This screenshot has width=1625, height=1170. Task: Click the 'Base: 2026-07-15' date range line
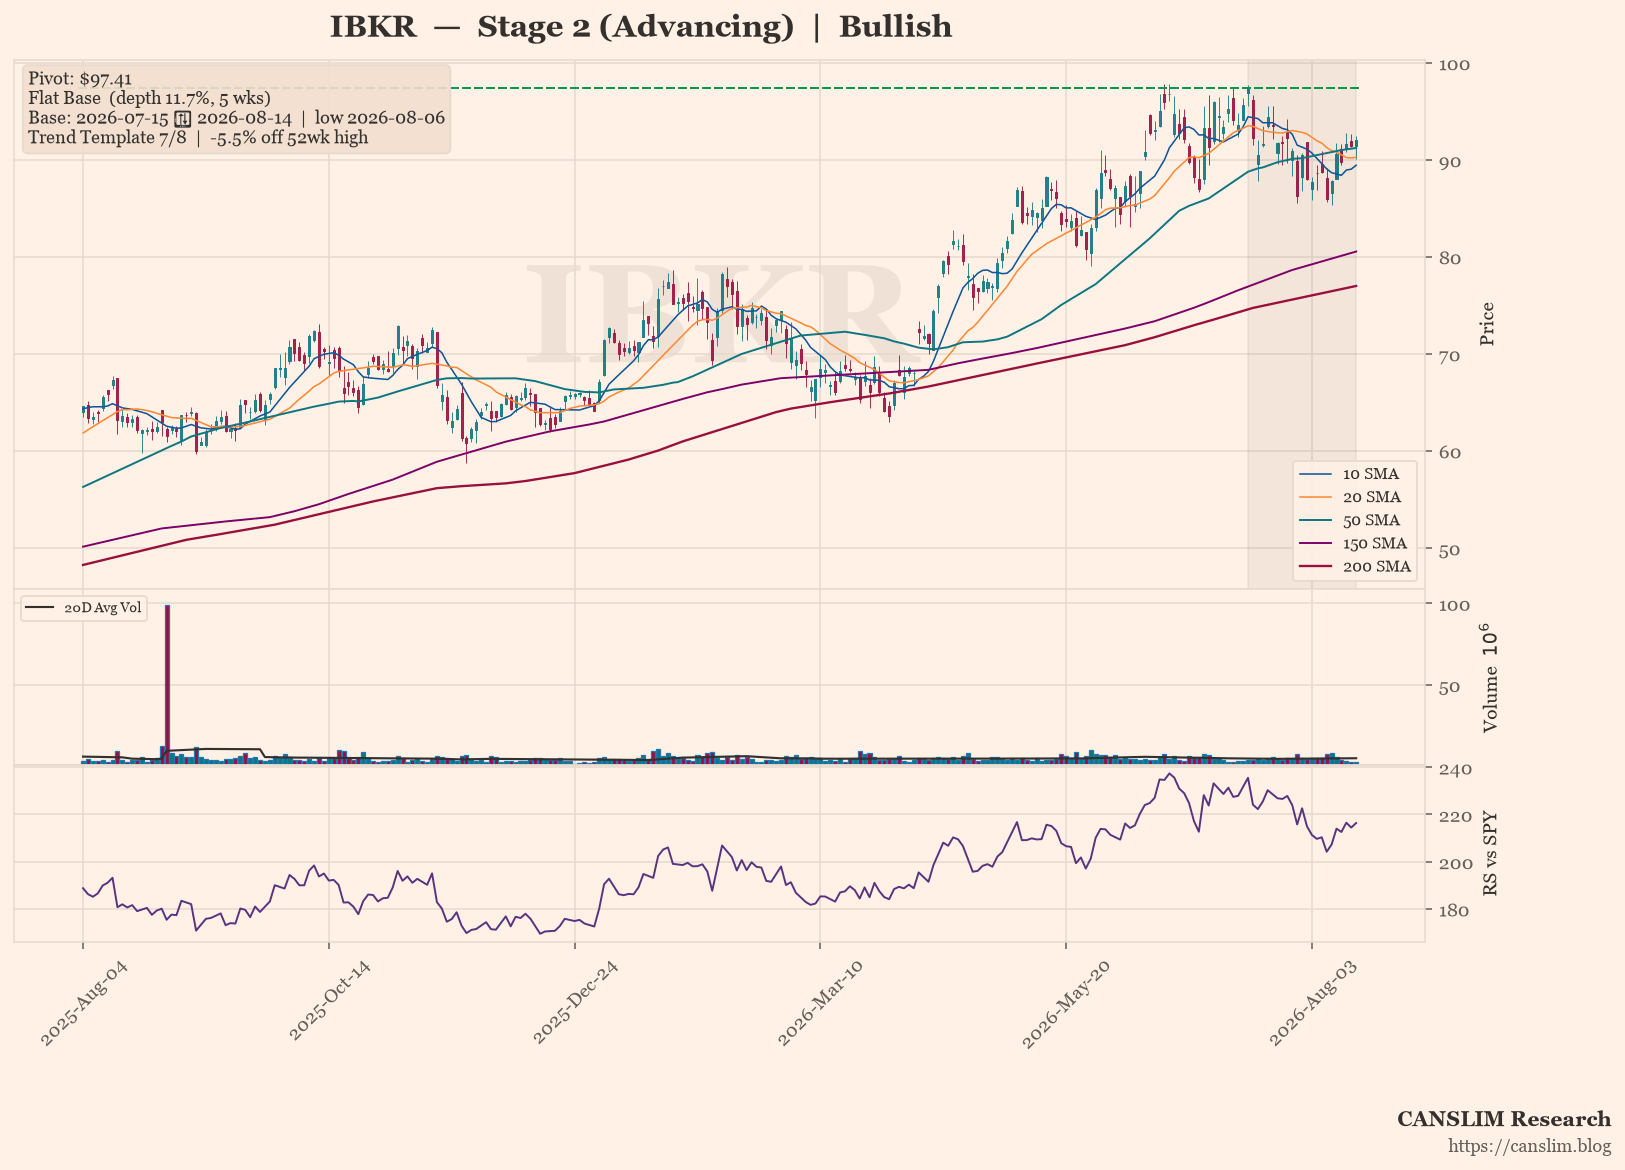tap(236, 118)
